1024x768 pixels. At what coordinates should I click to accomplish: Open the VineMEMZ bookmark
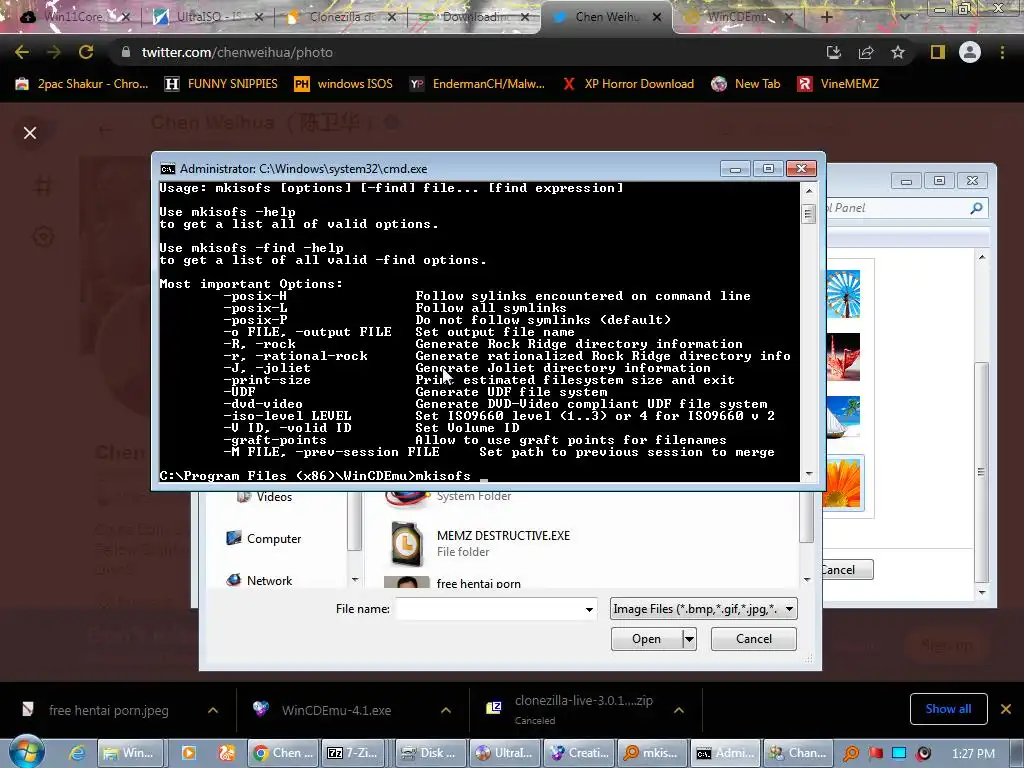(839, 84)
